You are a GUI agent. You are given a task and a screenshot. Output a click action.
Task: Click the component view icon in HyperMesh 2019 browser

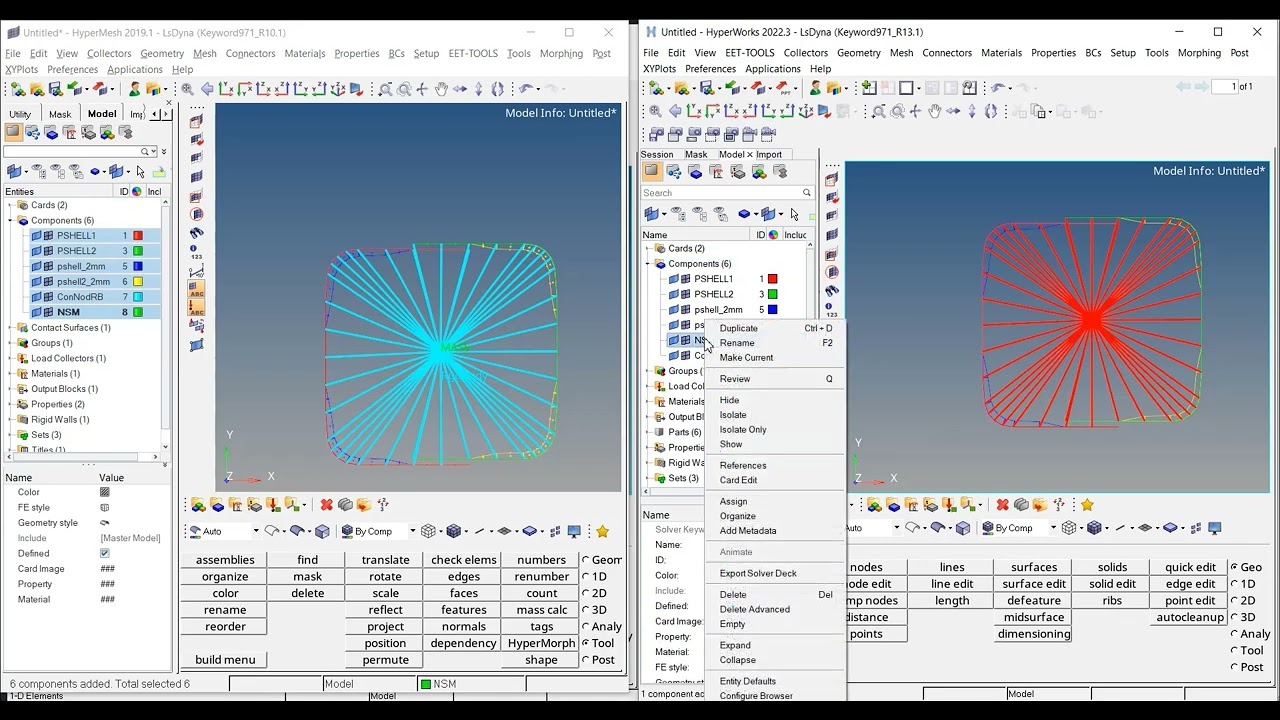click(52, 133)
